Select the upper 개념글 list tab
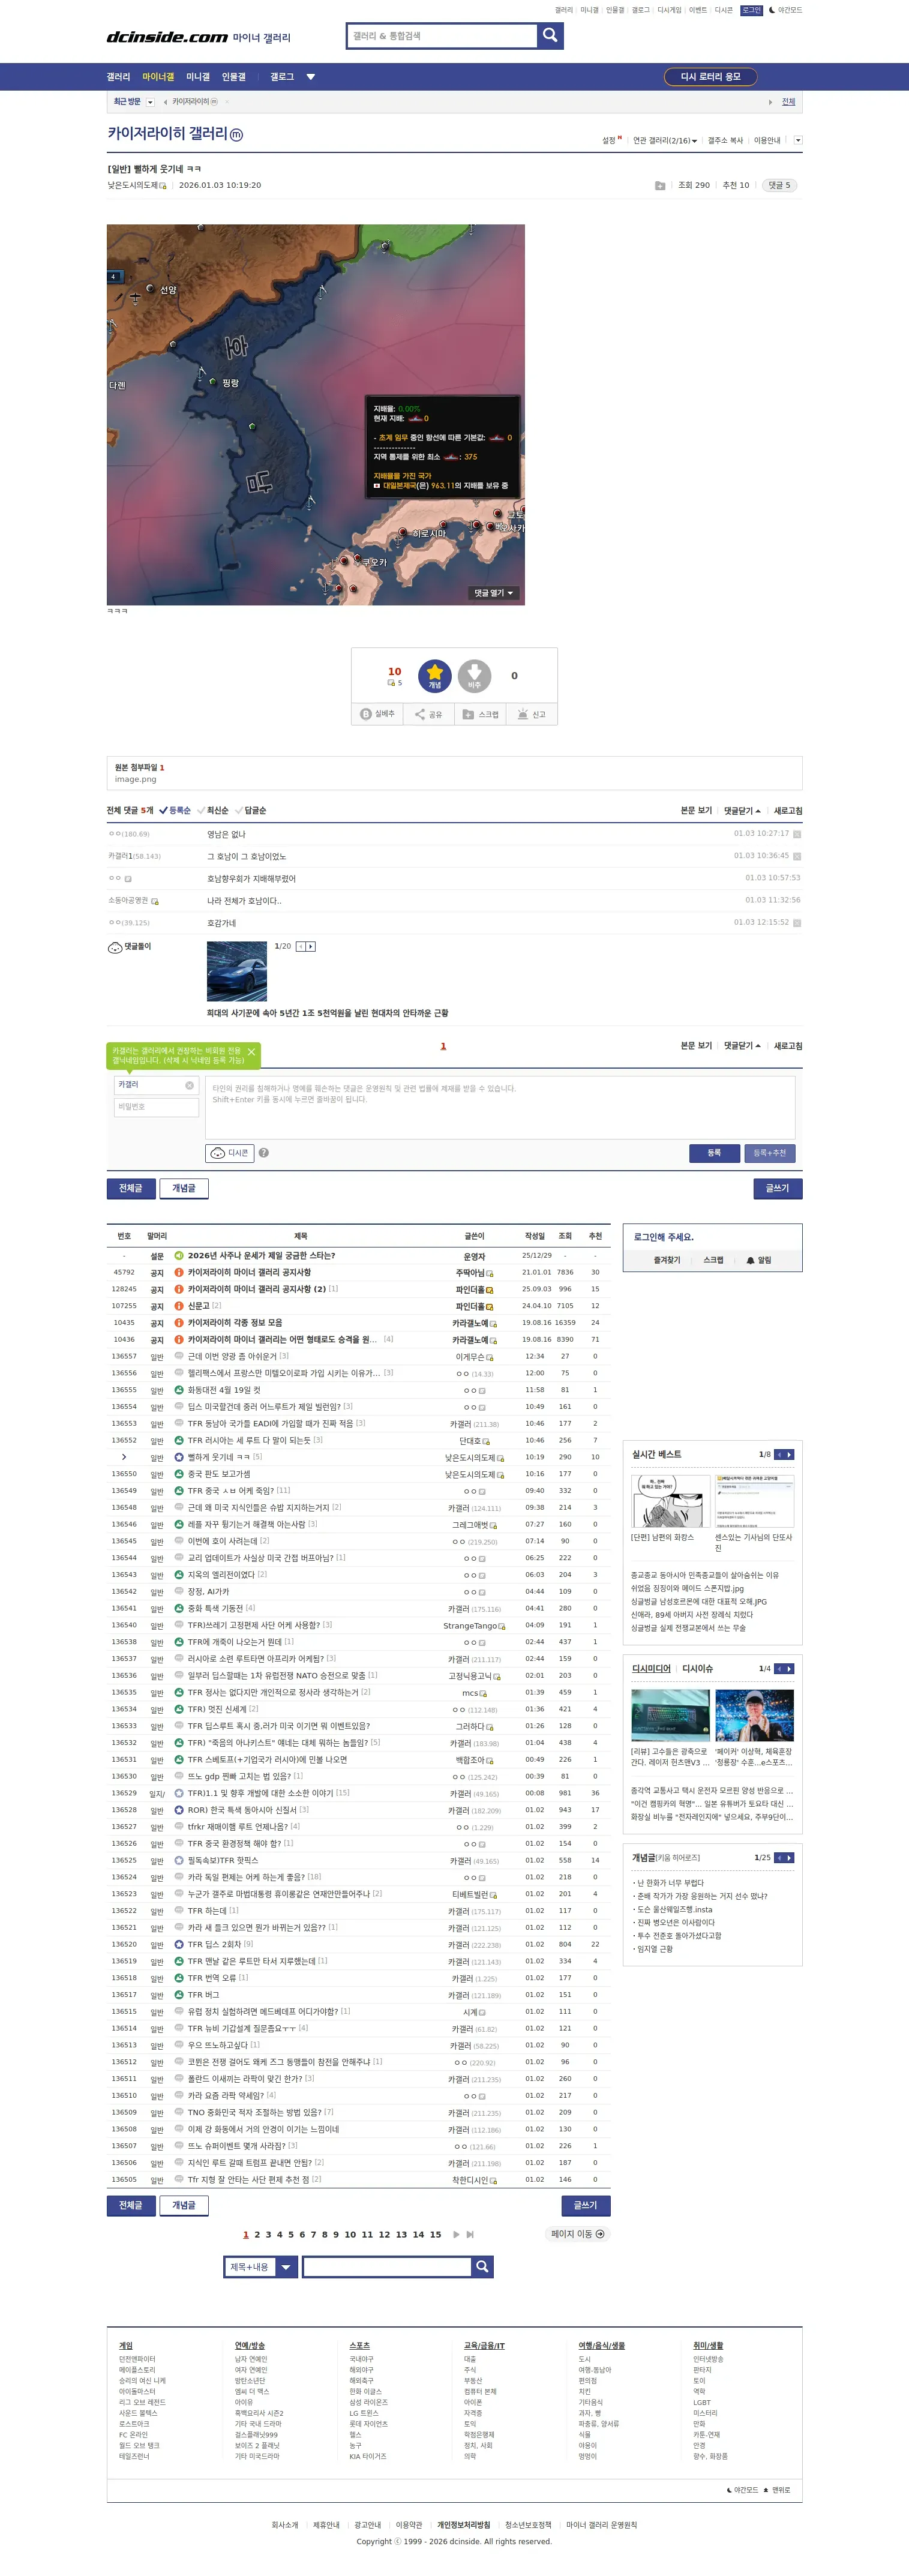Screen dimensions: 909x2576 point(184,1188)
